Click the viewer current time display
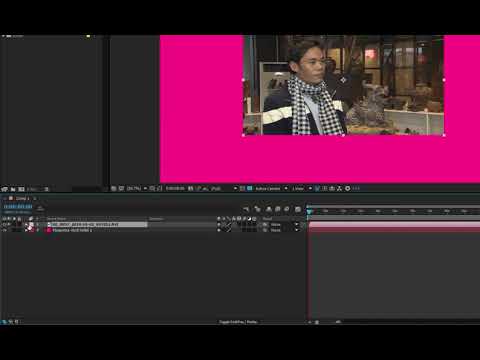 click(175, 189)
